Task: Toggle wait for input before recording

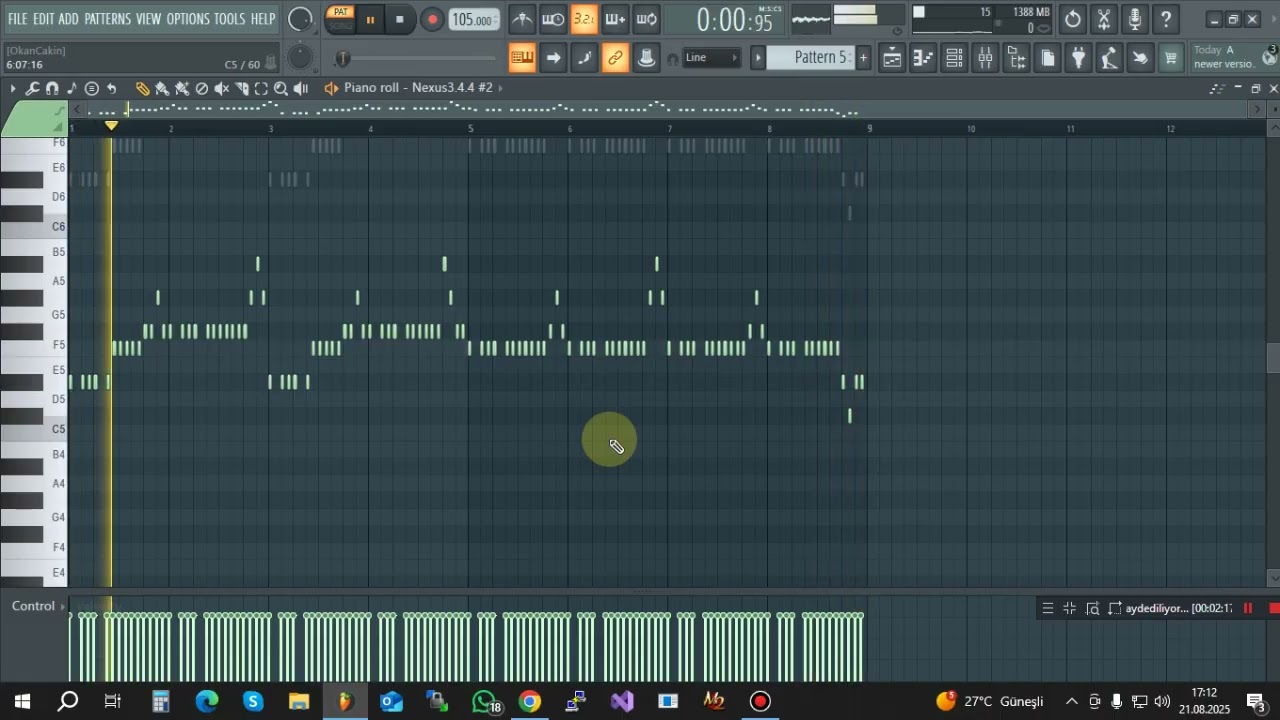Action: [553, 19]
